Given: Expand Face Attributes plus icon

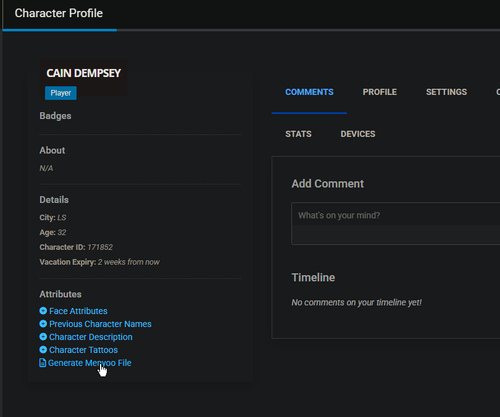Looking at the screenshot, I should click(x=43, y=311).
